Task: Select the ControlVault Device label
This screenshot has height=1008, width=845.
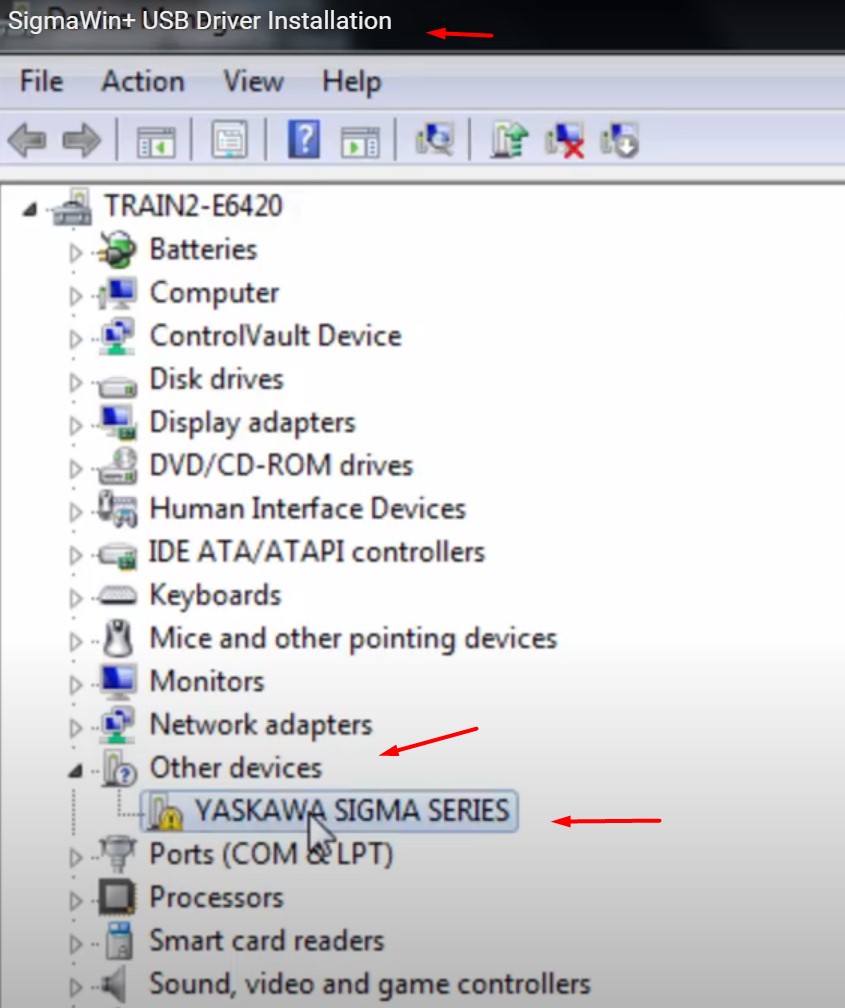Action: (x=276, y=336)
